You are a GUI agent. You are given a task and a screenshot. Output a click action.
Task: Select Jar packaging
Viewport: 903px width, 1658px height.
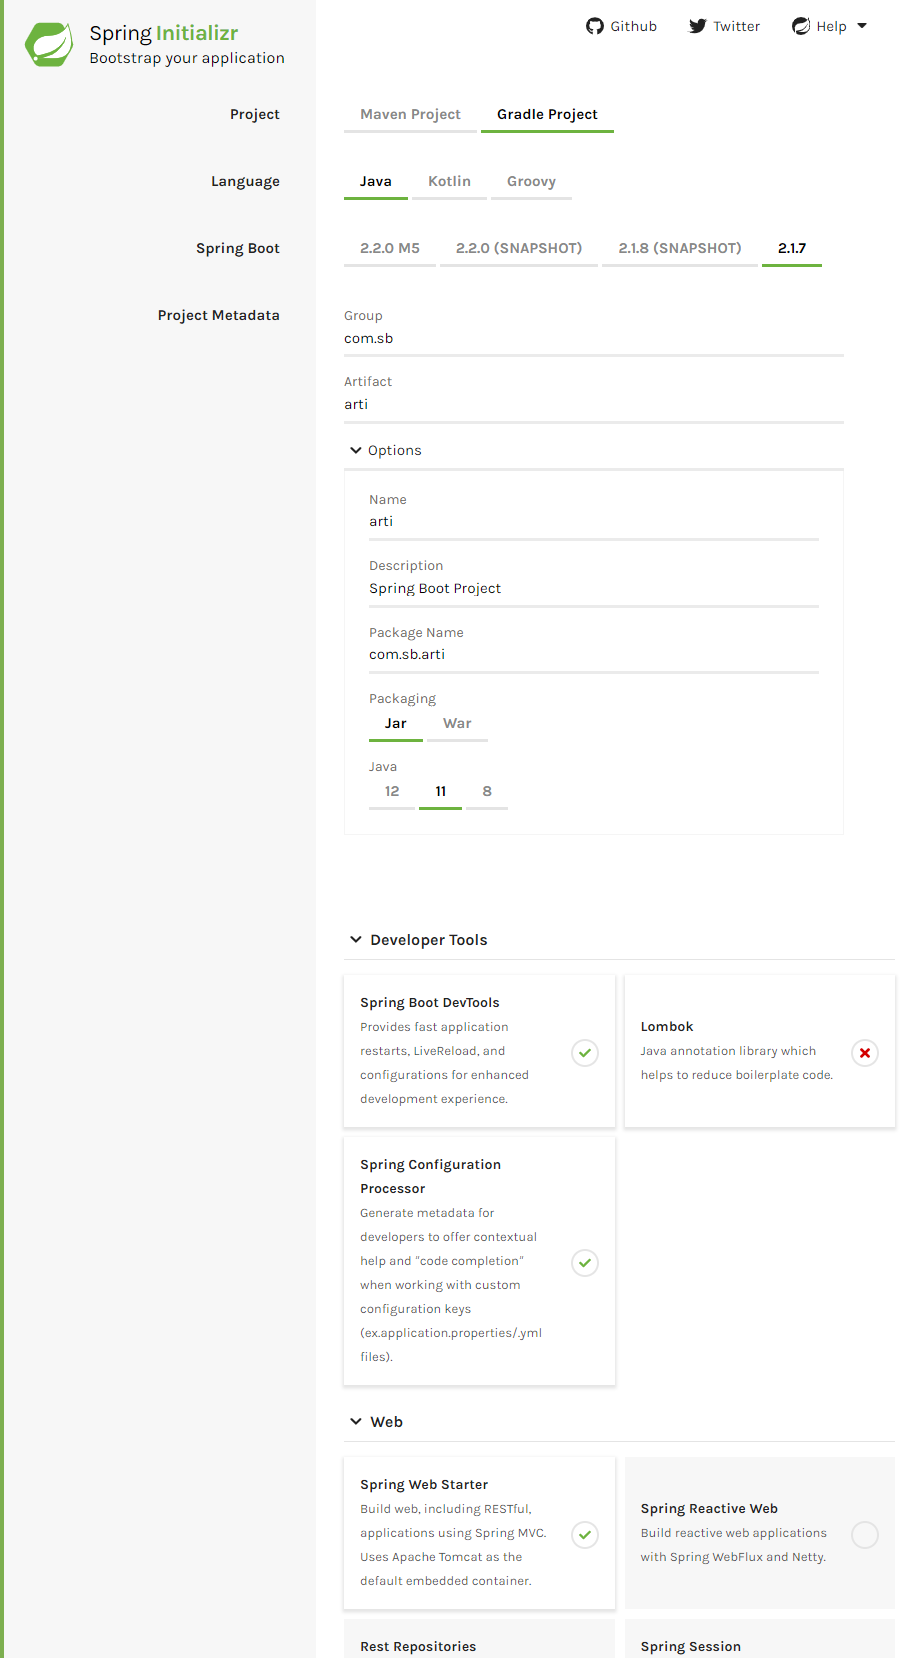396,724
